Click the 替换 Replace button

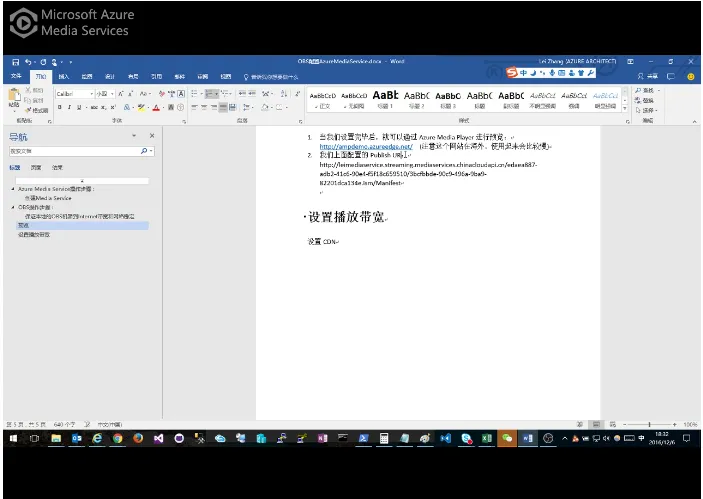645,100
